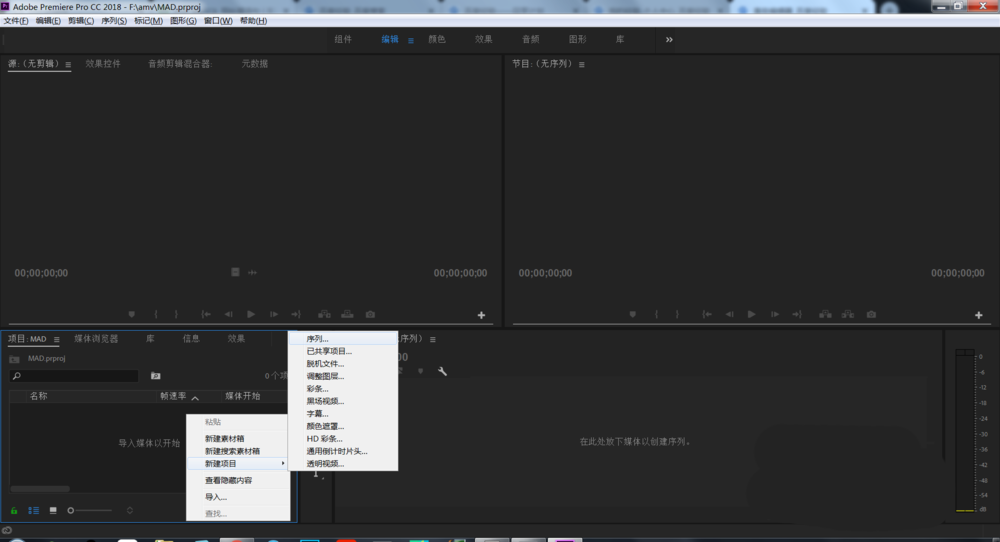Expand the 新建项目 submenu arrow
The height and width of the screenshot is (542, 1000).
click(283, 464)
